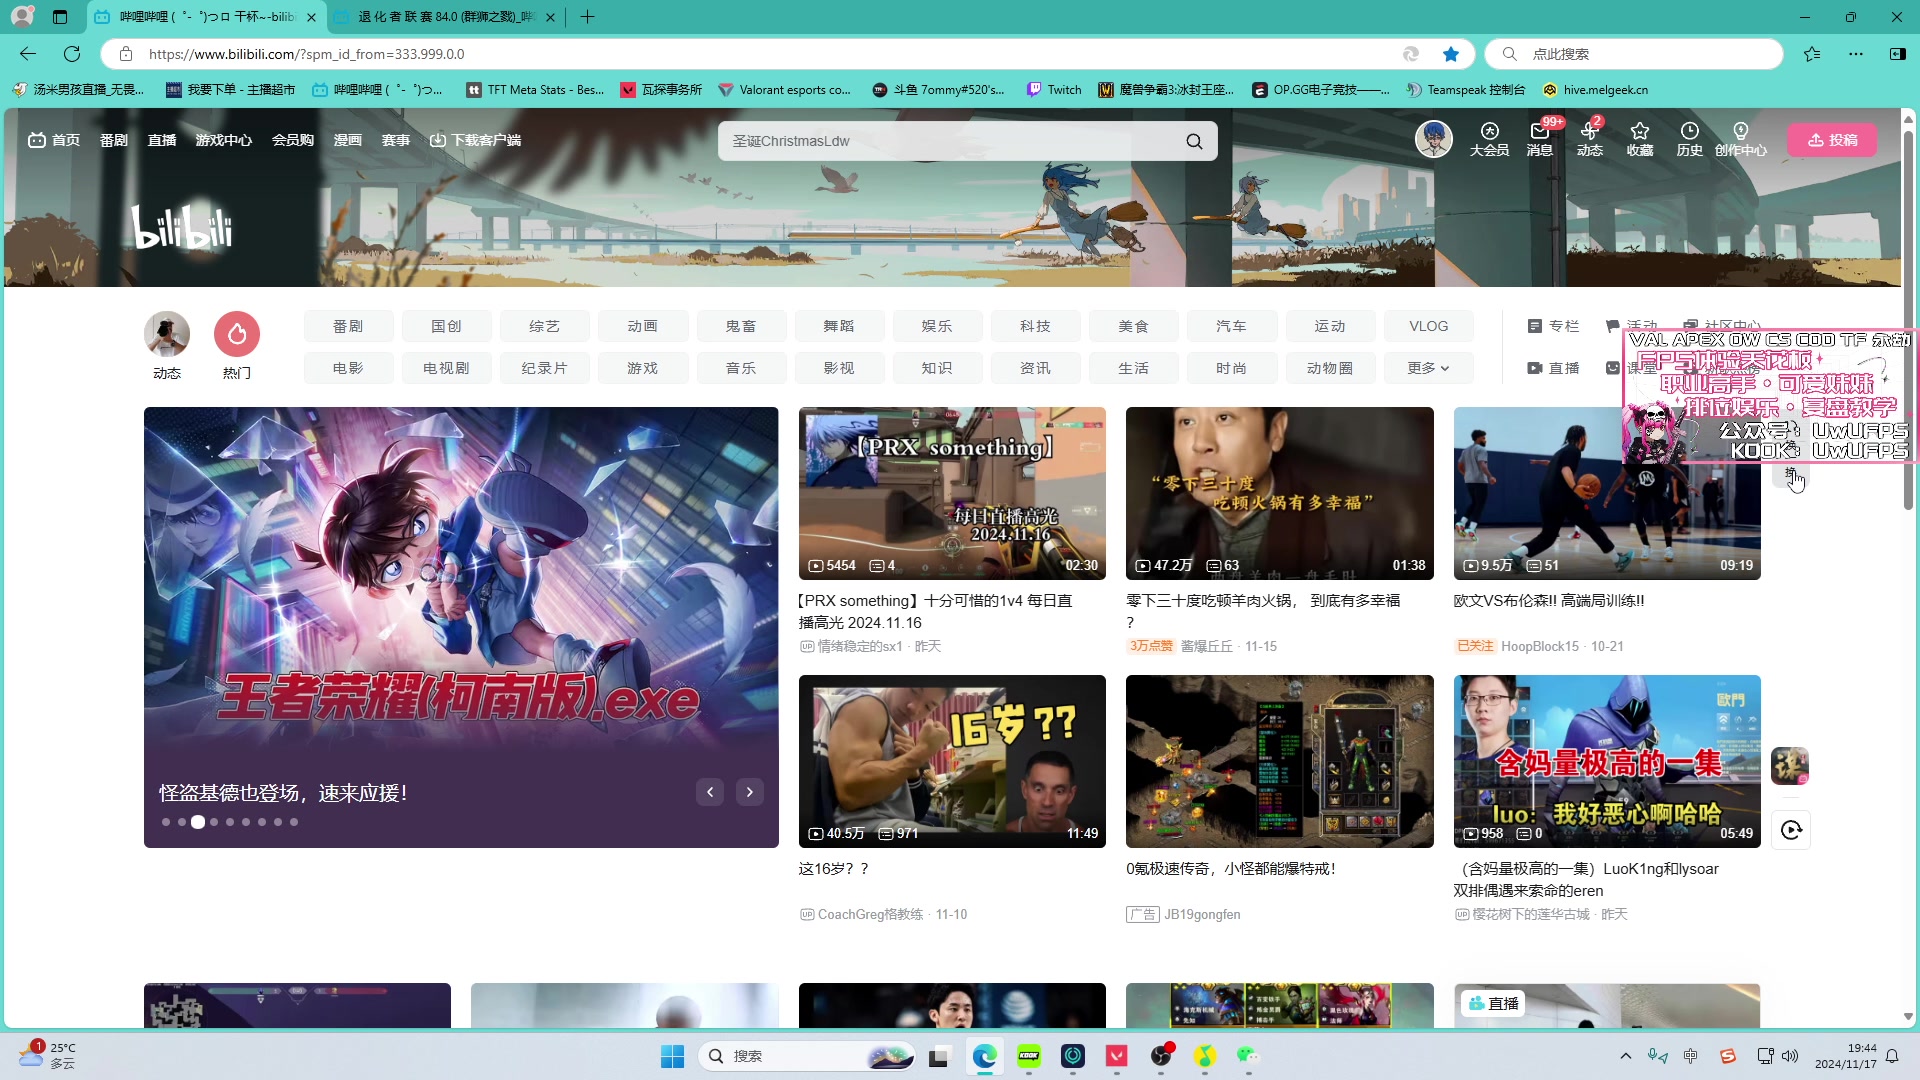Open the 历史 history clock icon
Screen dimensions: 1920x1080
click(1690, 139)
